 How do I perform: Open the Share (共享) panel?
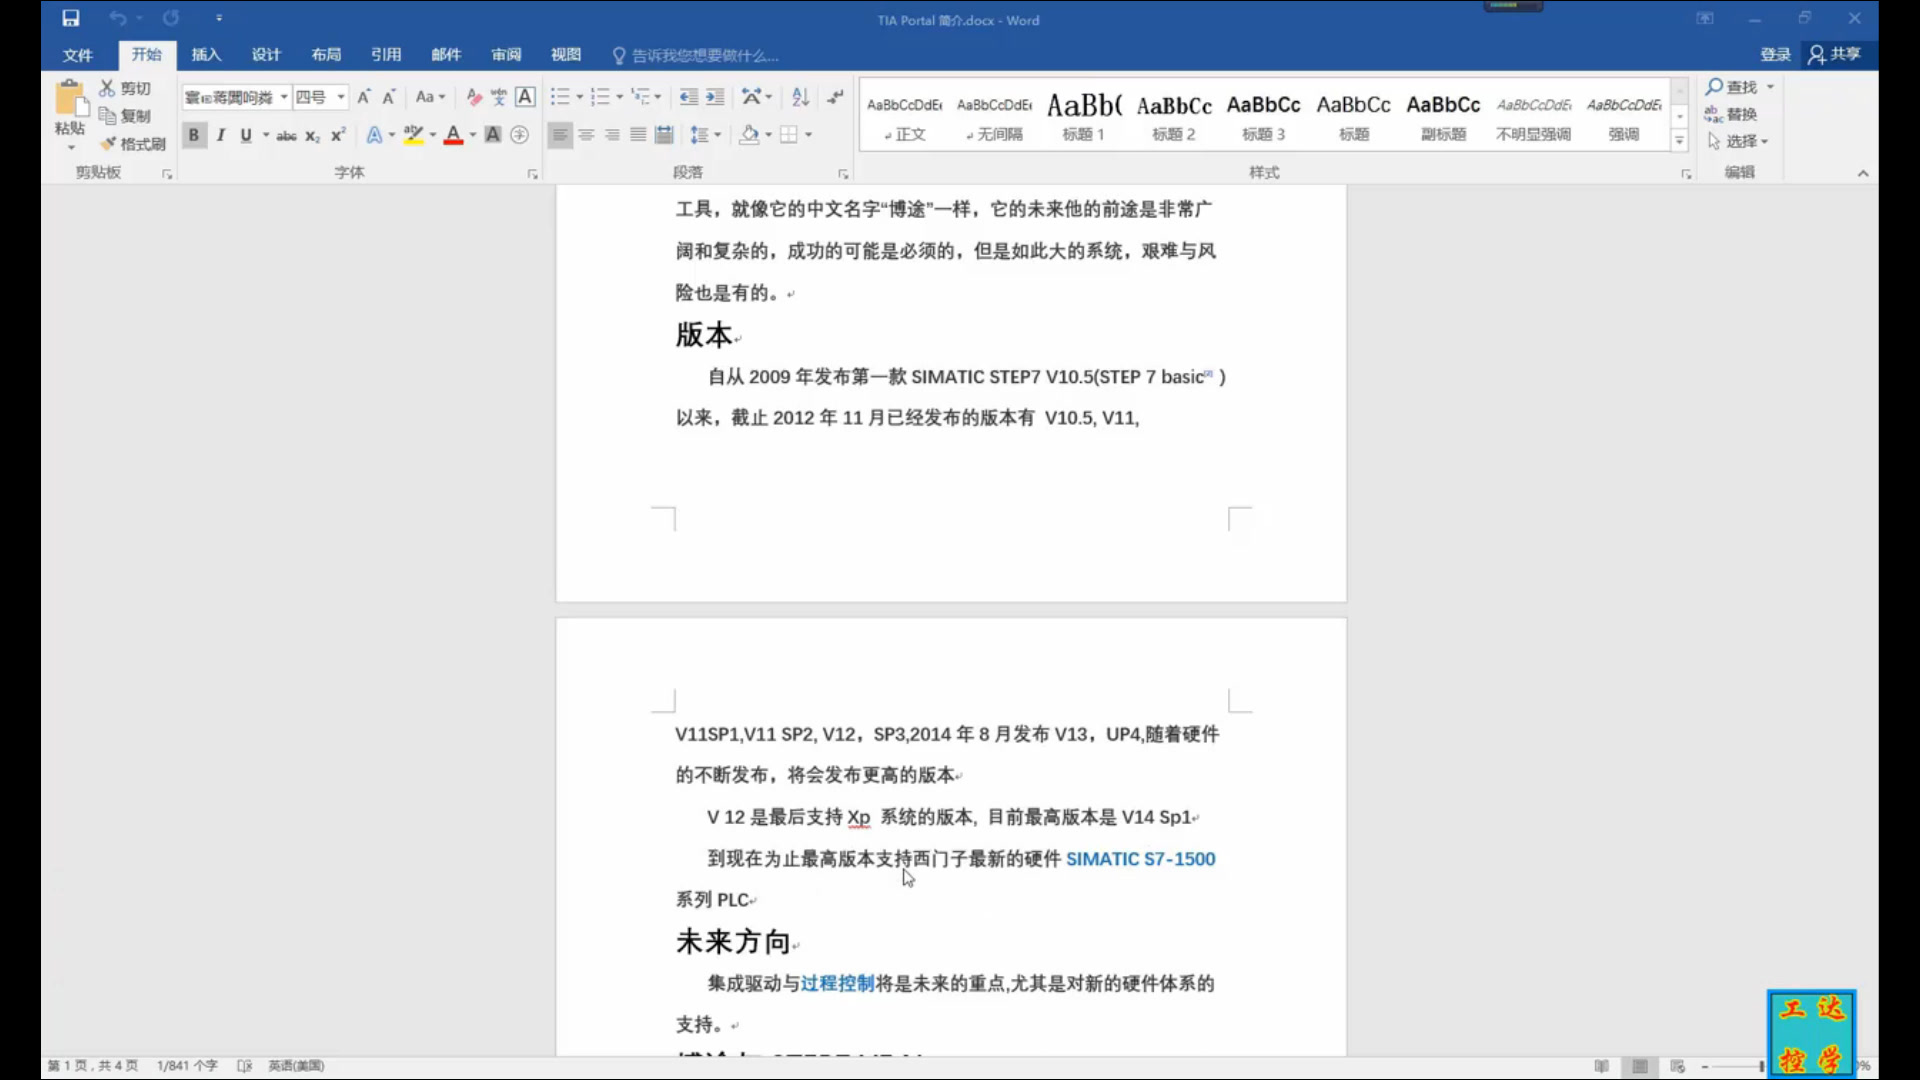tap(1835, 54)
